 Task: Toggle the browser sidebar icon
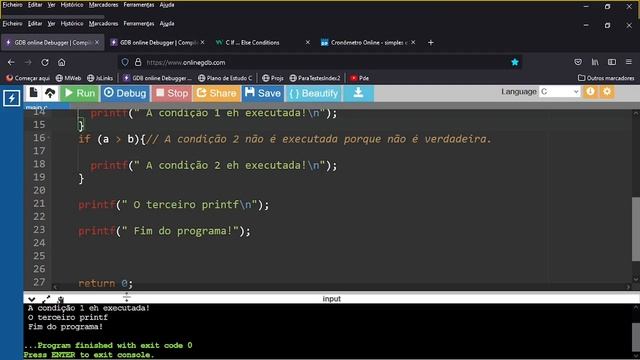point(612,62)
